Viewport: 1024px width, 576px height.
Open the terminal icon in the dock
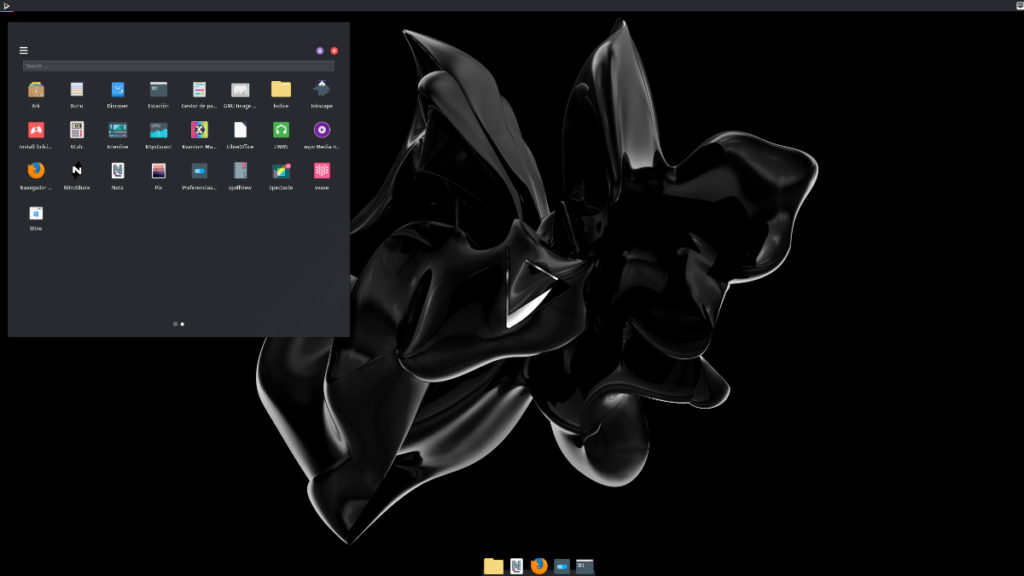(584, 565)
